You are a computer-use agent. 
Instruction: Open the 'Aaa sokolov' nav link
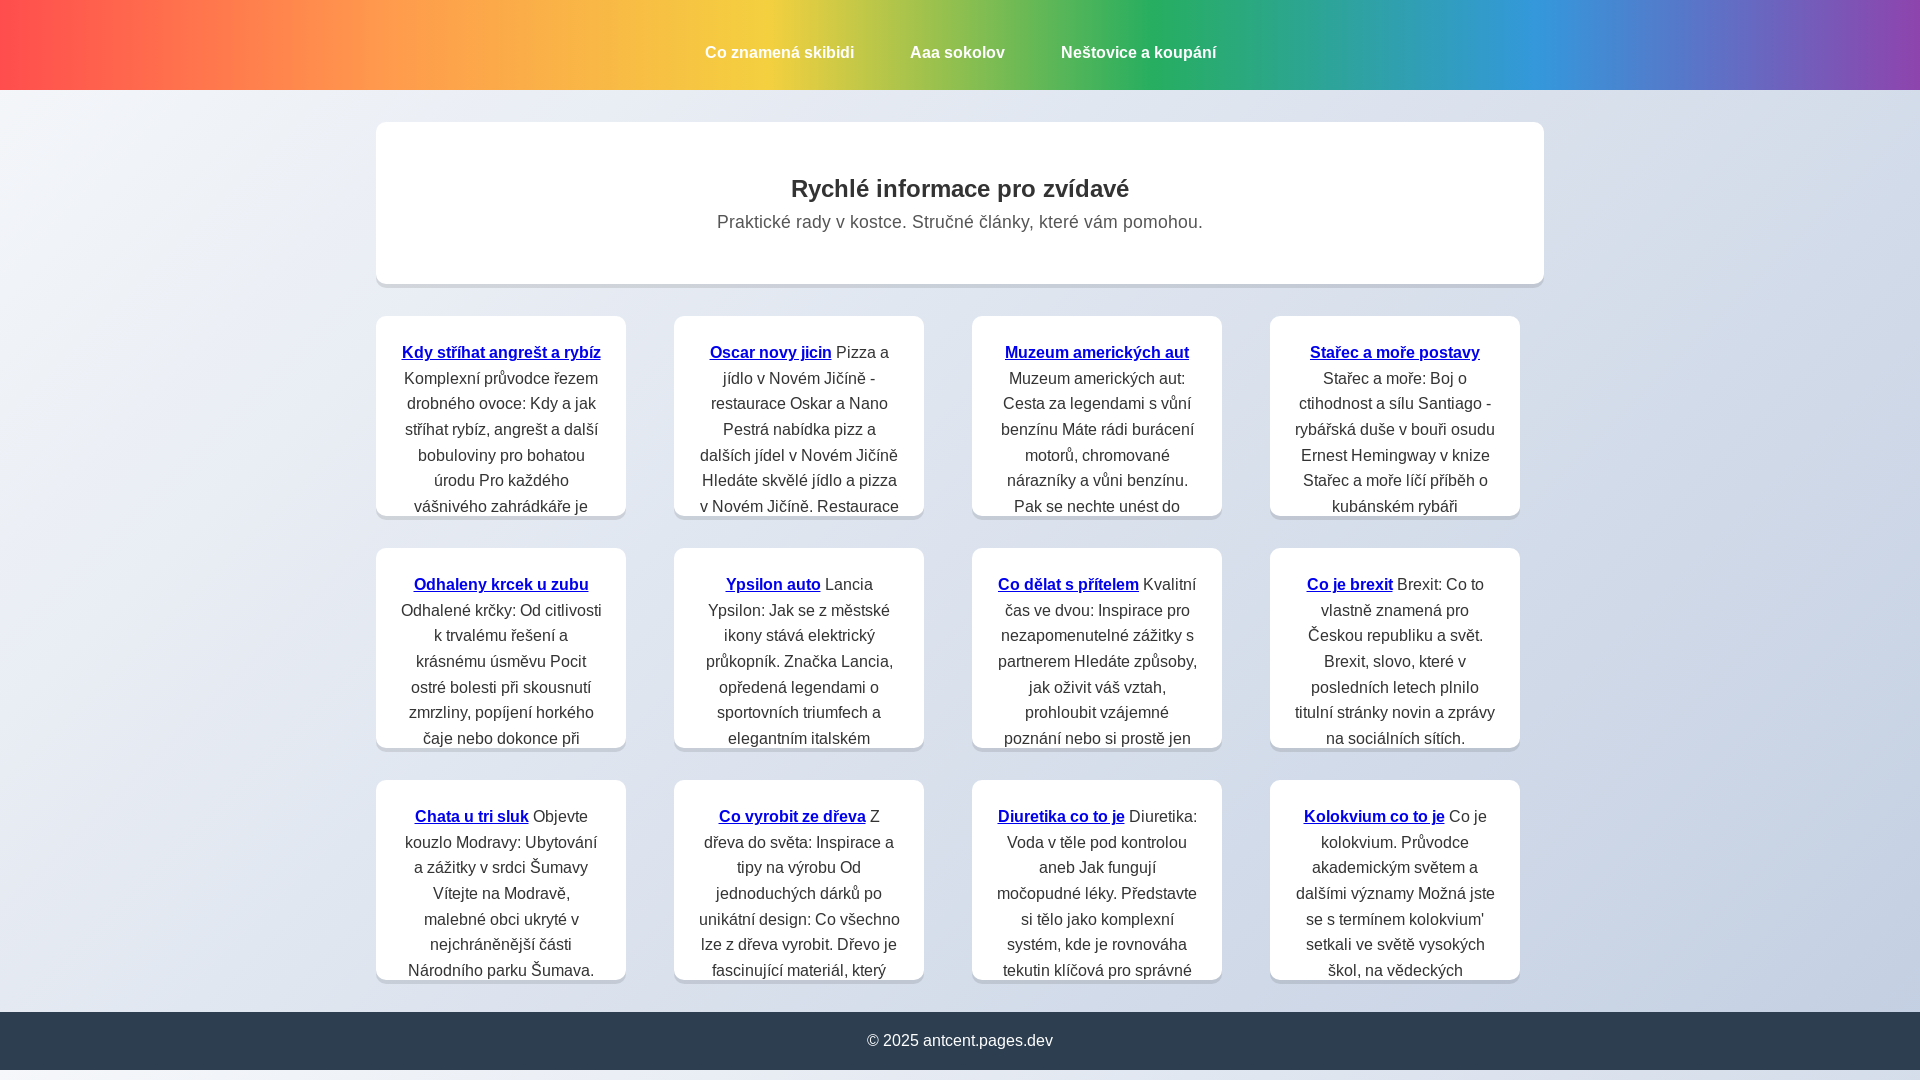957,53
